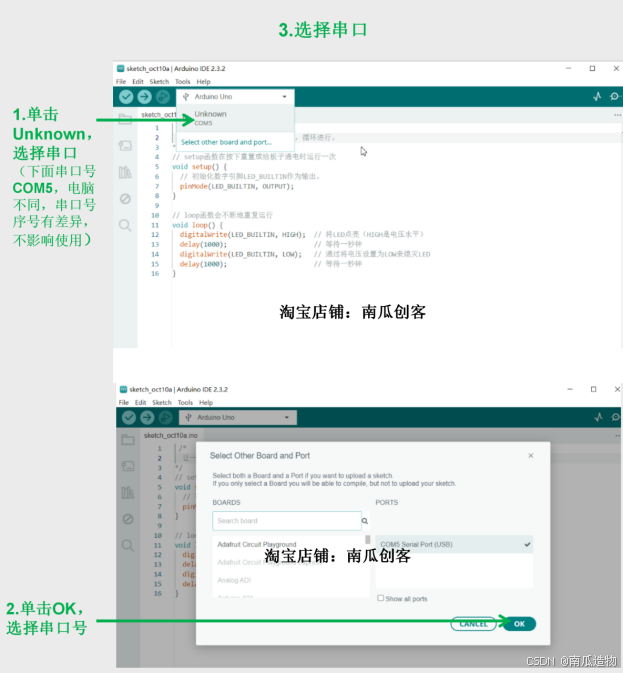Select COM5 Serial Port (USB) entry
Image resolution: width=623 pixels, height=673 pixels.
point(454,544)
